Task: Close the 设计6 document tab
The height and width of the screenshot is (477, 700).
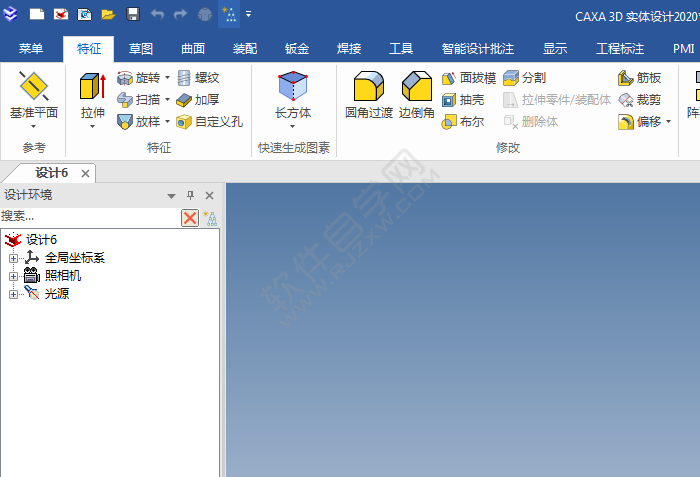Action: coord(85,173)
